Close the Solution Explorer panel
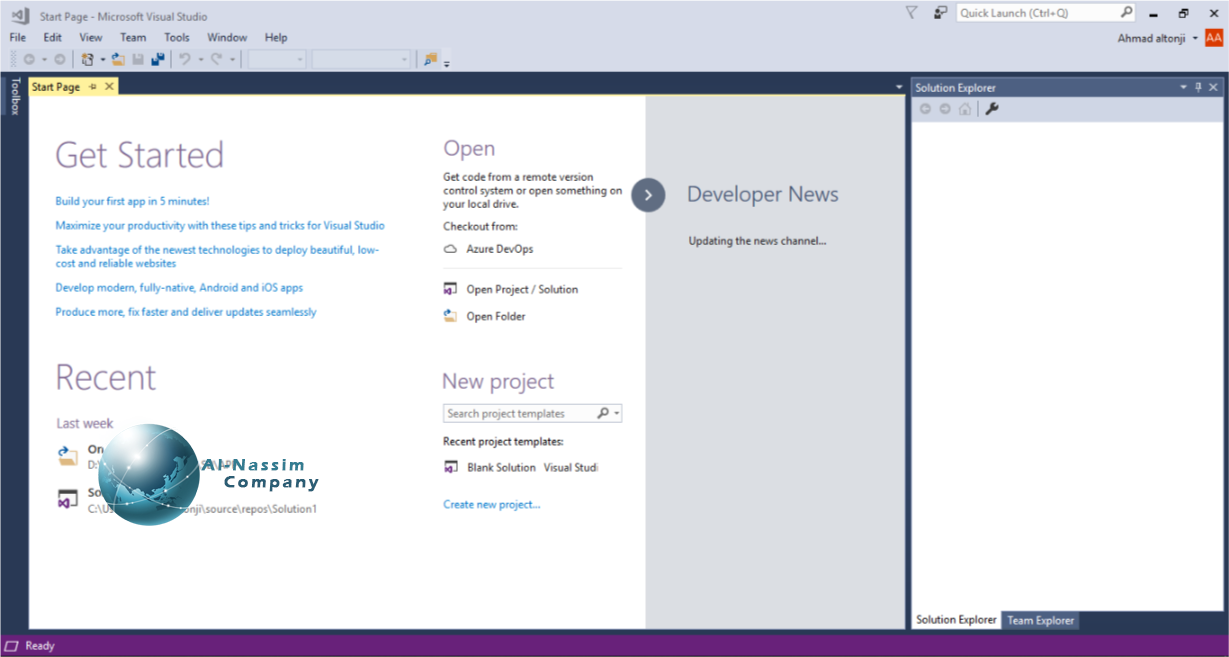The height and width of the screenshot is (657, 1229). pyautogui.click(x=1215, y=88)
